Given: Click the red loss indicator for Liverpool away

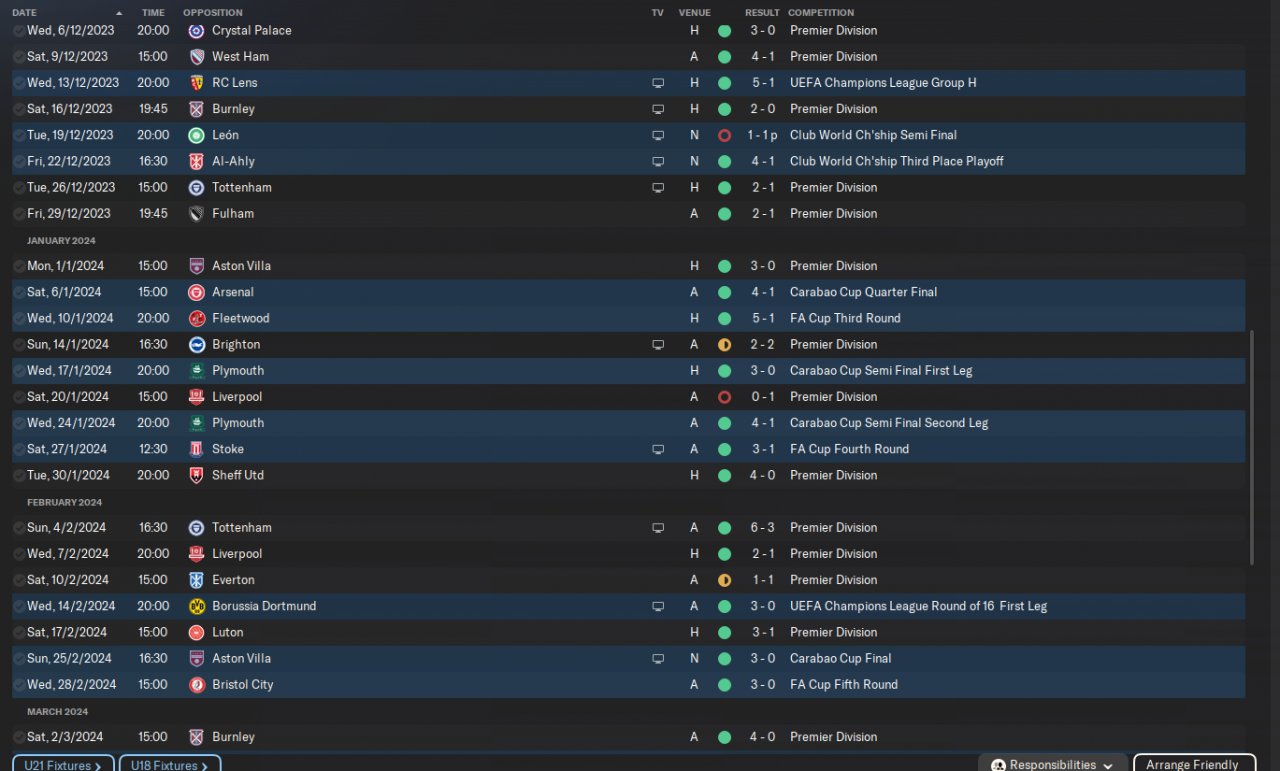Looking at the screenshot, I should 724,397.
